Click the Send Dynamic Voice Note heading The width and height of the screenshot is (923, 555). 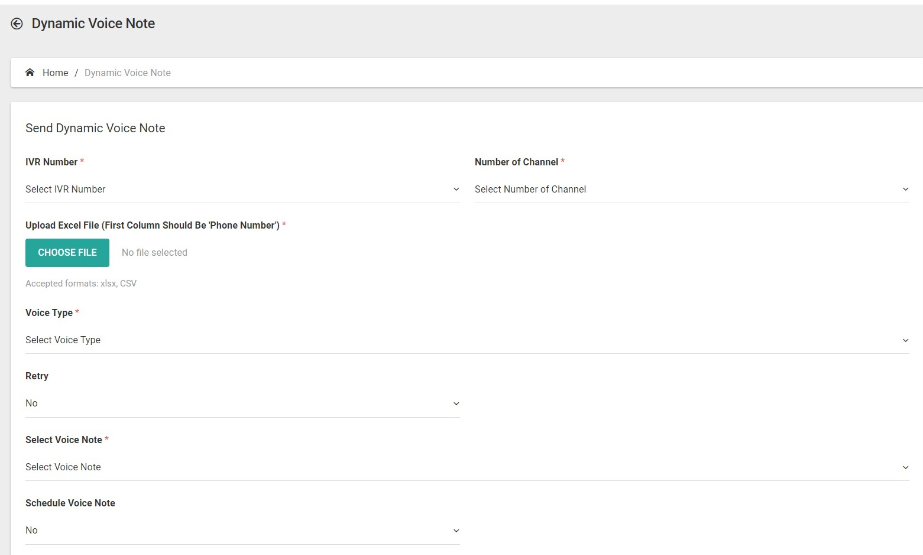click(x=95, y=128)
